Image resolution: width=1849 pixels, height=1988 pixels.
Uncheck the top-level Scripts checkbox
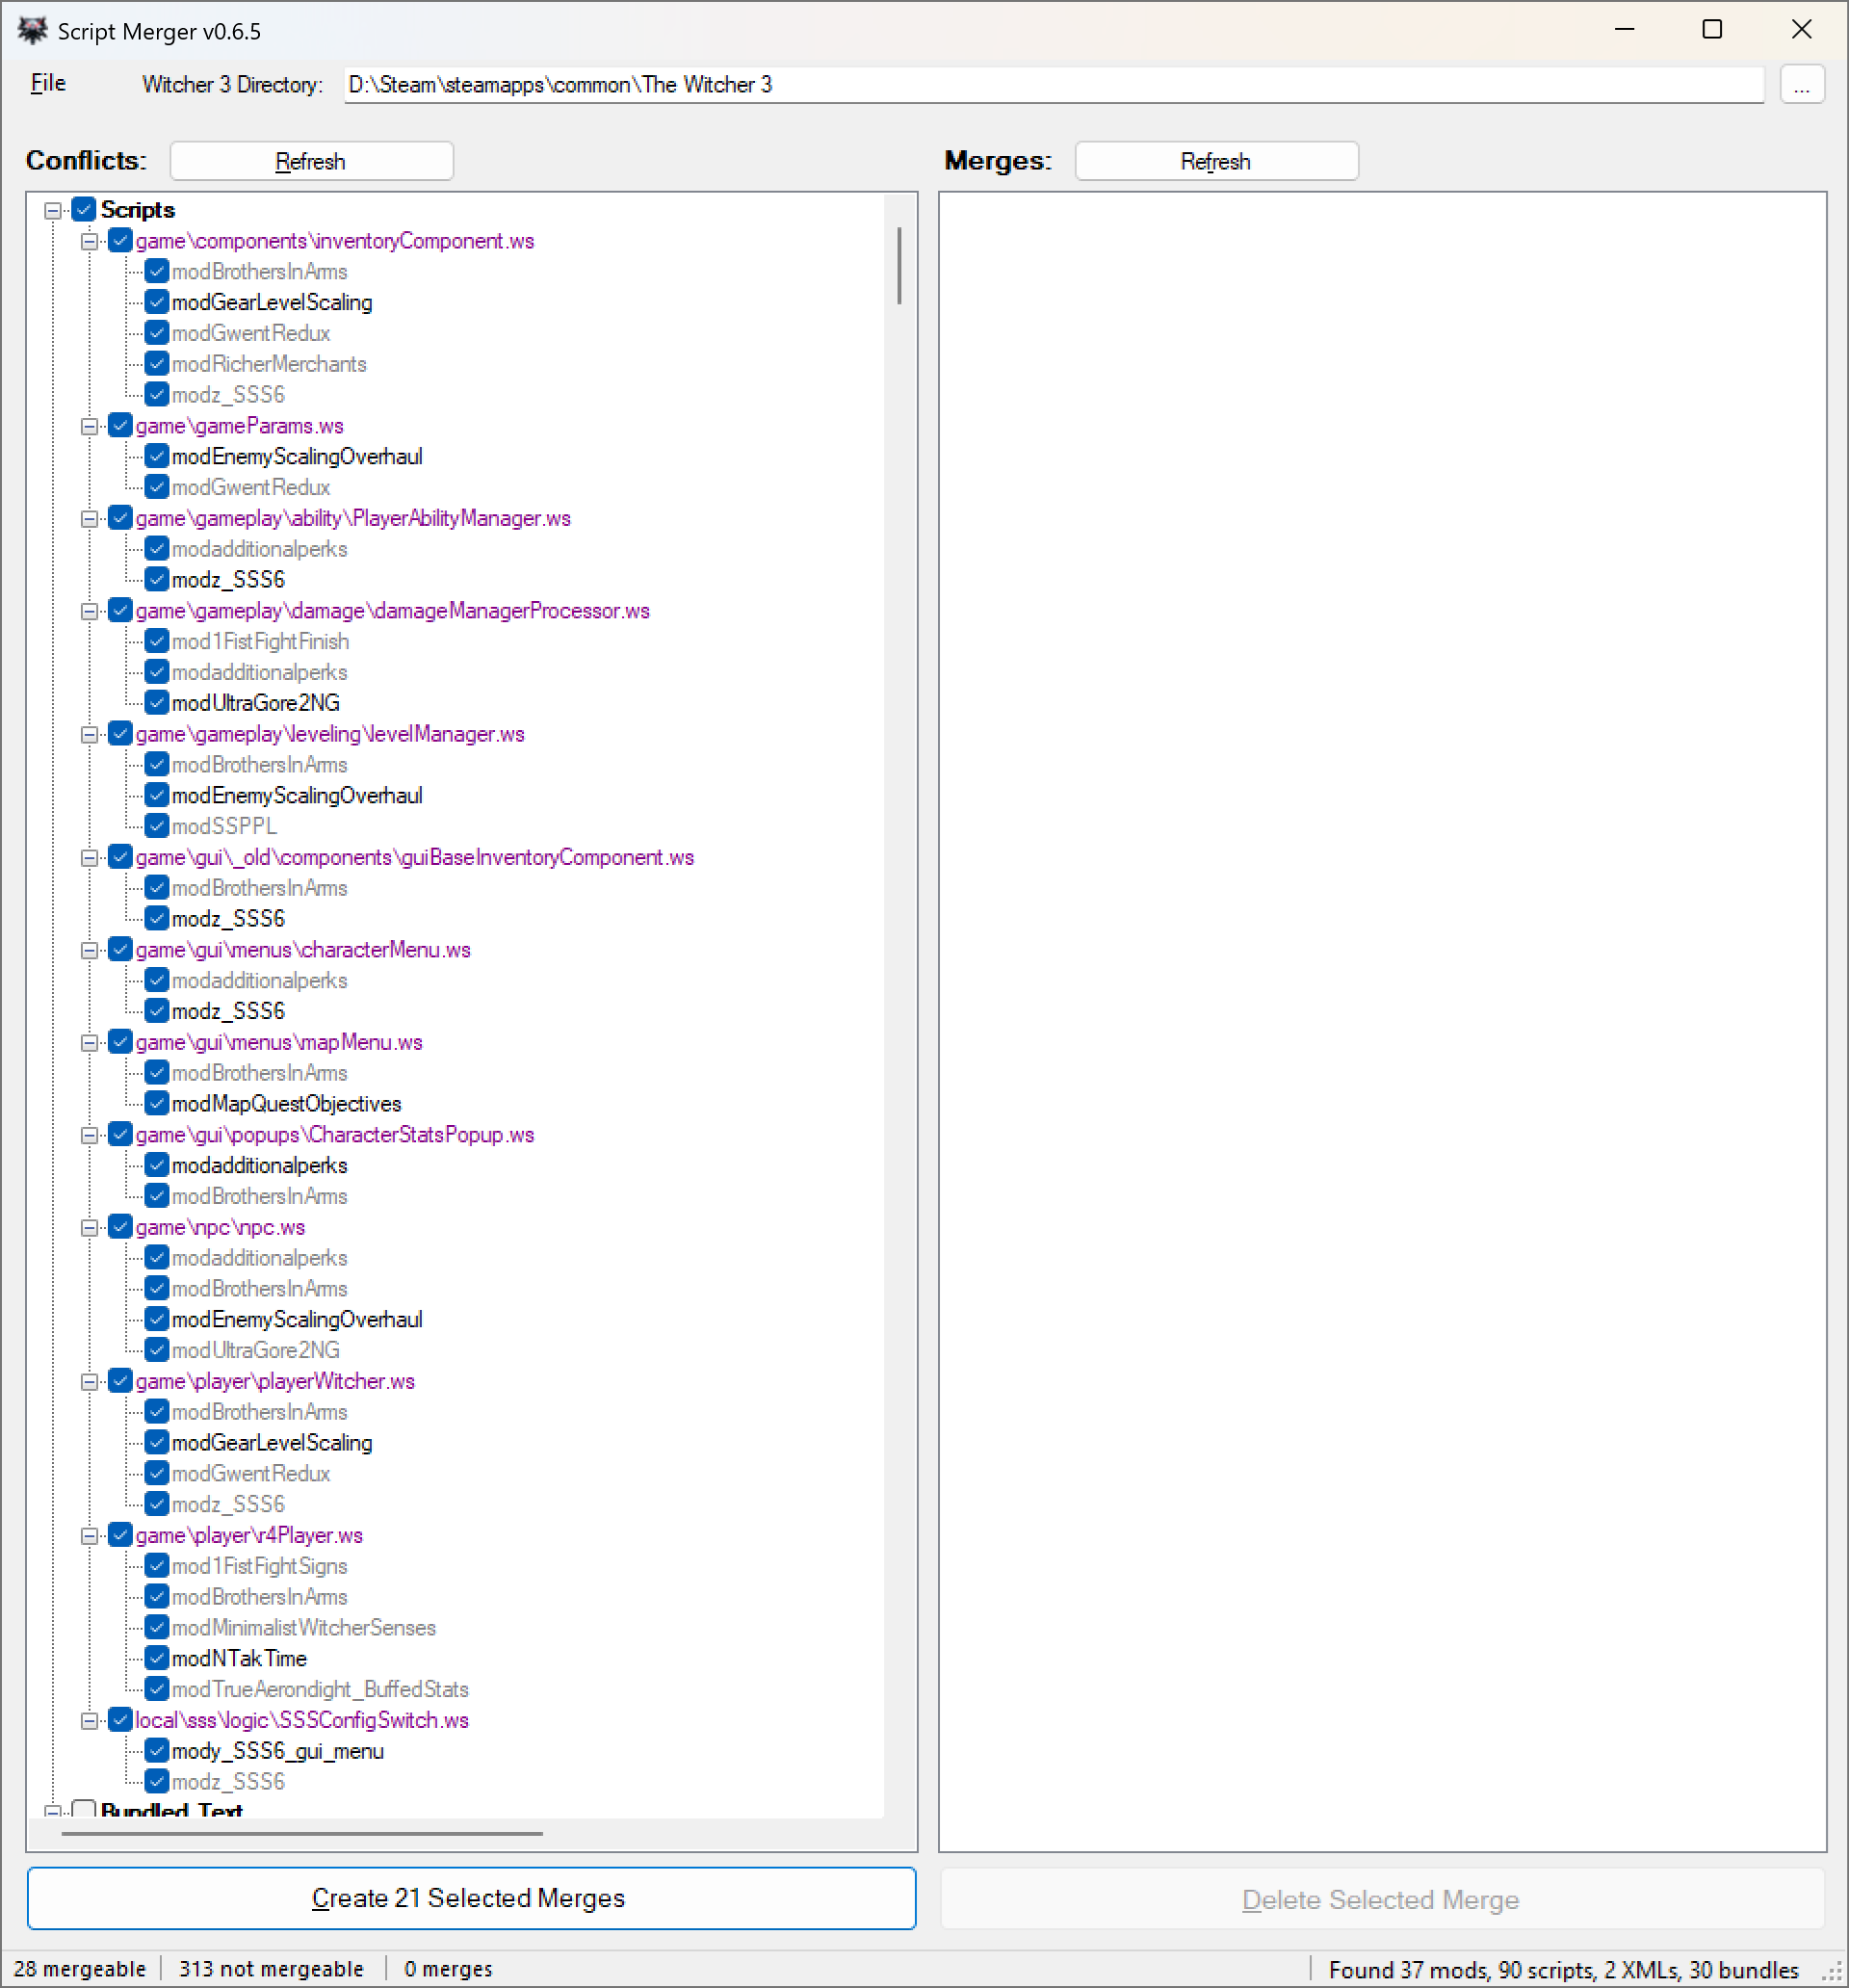click(x=84, y=210)
